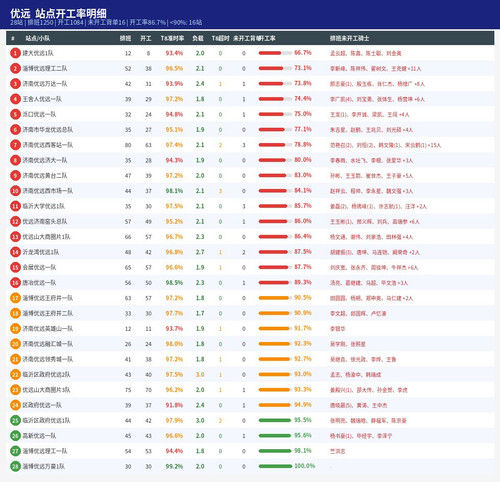Click the 排班 column header
500x482 pixels.
pos(125,38)
